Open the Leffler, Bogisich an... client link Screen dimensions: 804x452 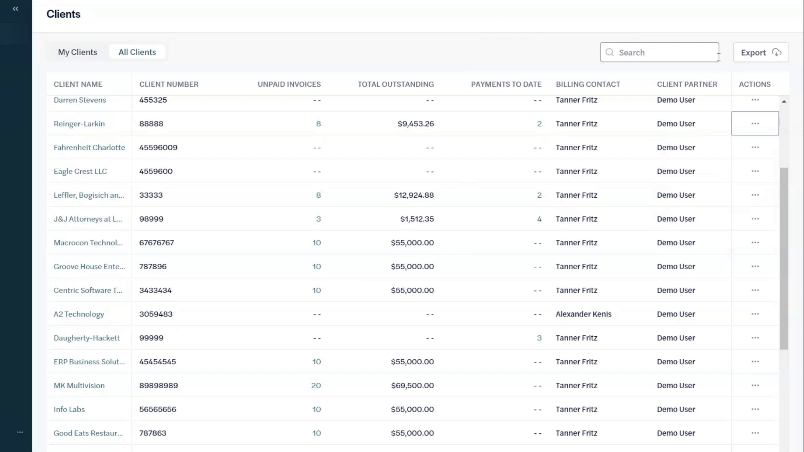89,195
